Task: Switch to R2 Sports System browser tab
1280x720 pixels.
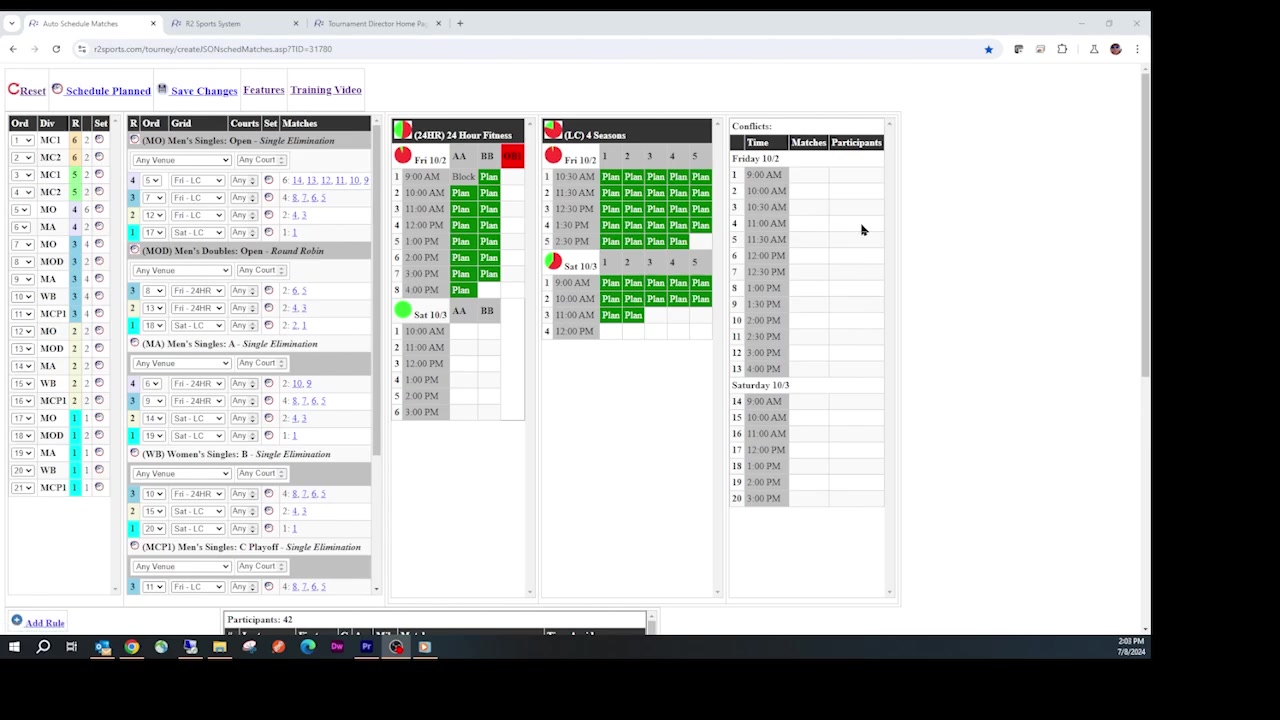Action: pyautogui.click(x=232, y=23)
